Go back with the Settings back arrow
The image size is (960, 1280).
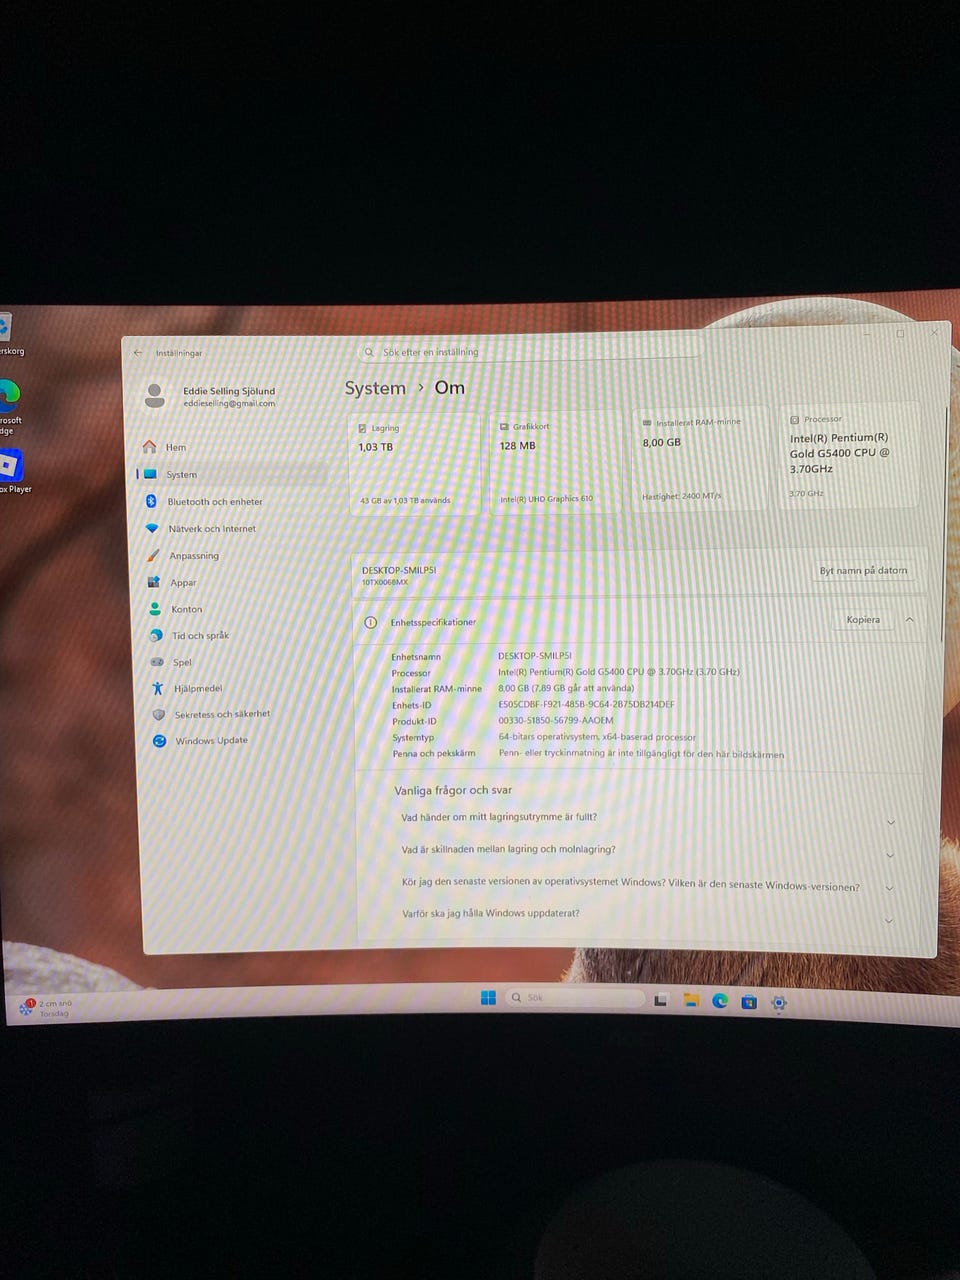click(138, 353)
